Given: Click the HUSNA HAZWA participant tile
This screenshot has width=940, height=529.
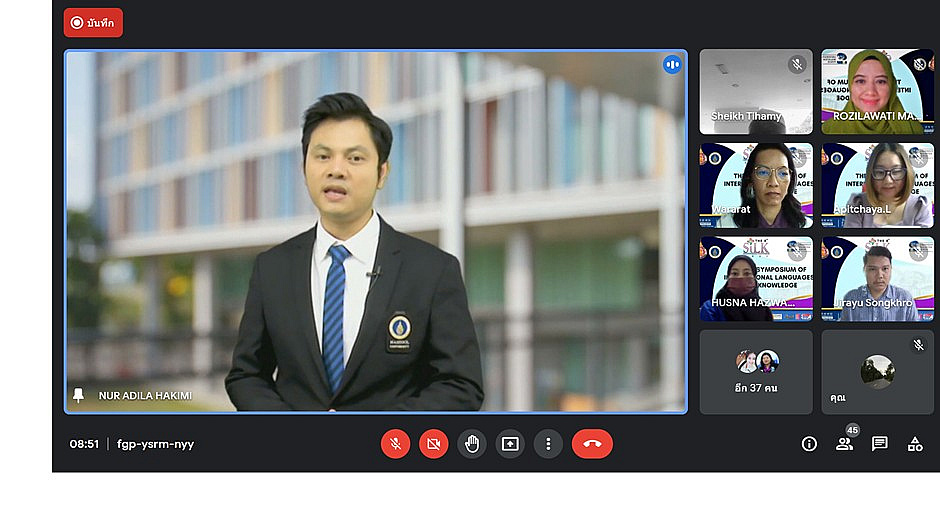Looking at the screenshot, I should point(756,279).
